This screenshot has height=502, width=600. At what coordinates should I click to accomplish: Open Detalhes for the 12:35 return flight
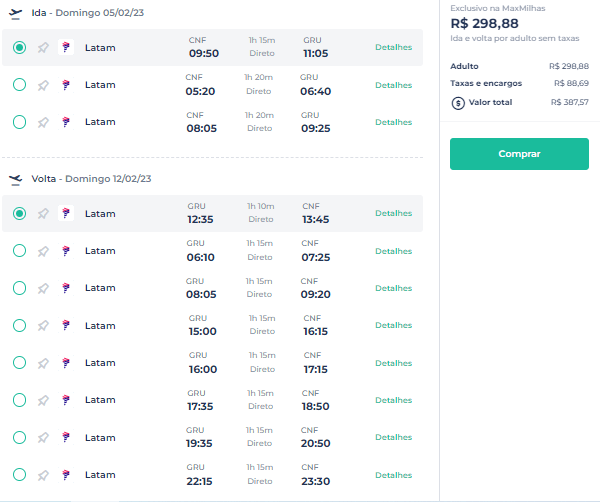(393, 213)
